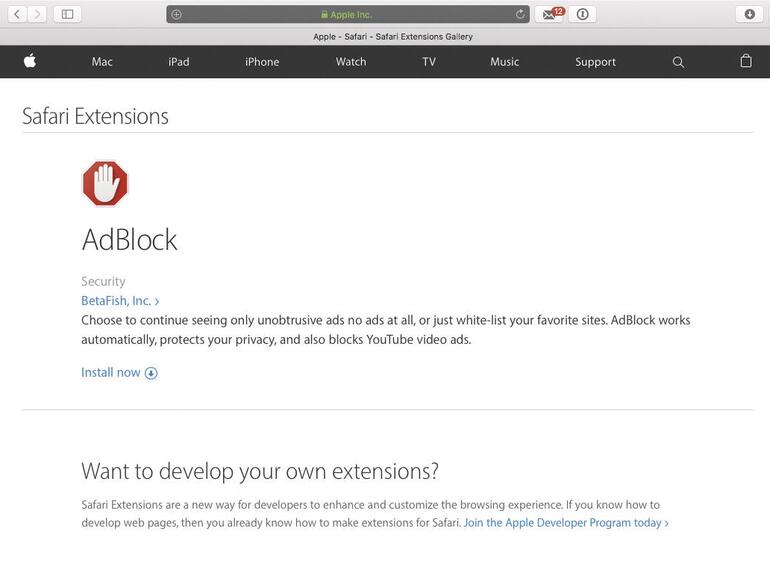The width and height of the screenshot is (770, 578).
Task: Show downloads with the toolbar download icon
Action: point(749,14)
